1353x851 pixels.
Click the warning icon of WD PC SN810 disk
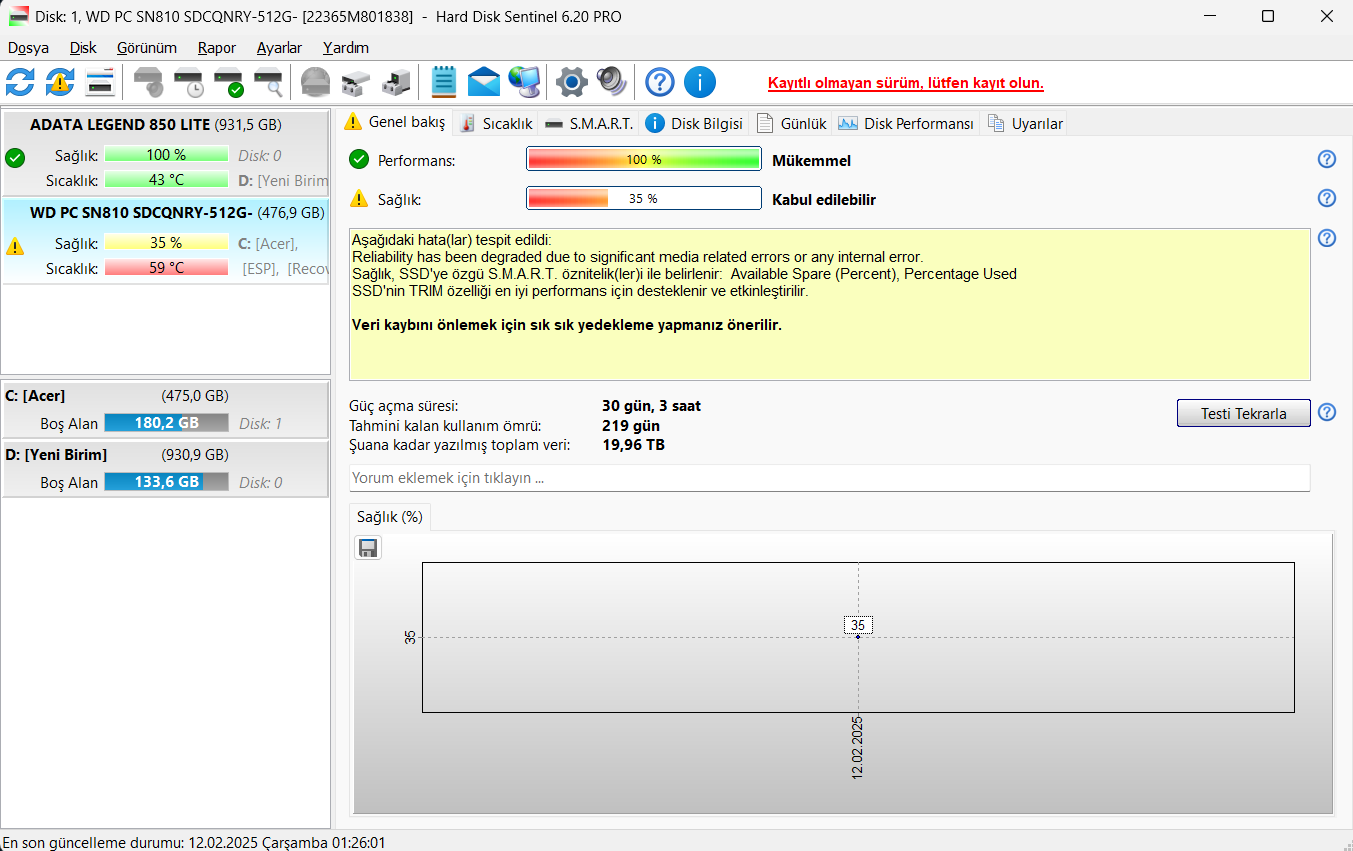15,246
